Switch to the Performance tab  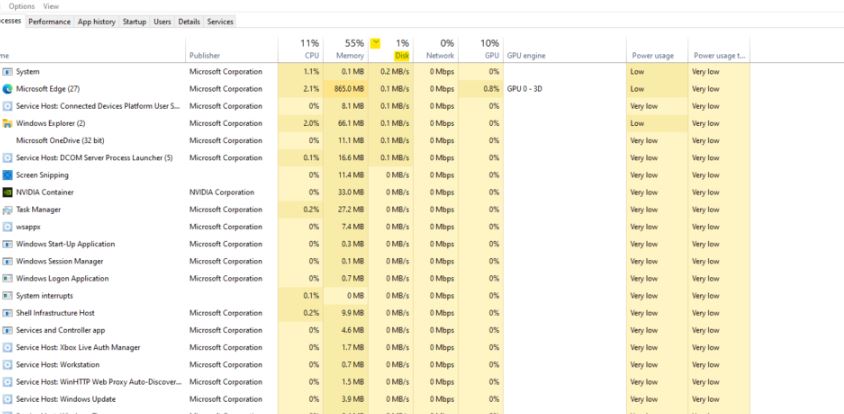pyautogui.click(x=50, y=22)
